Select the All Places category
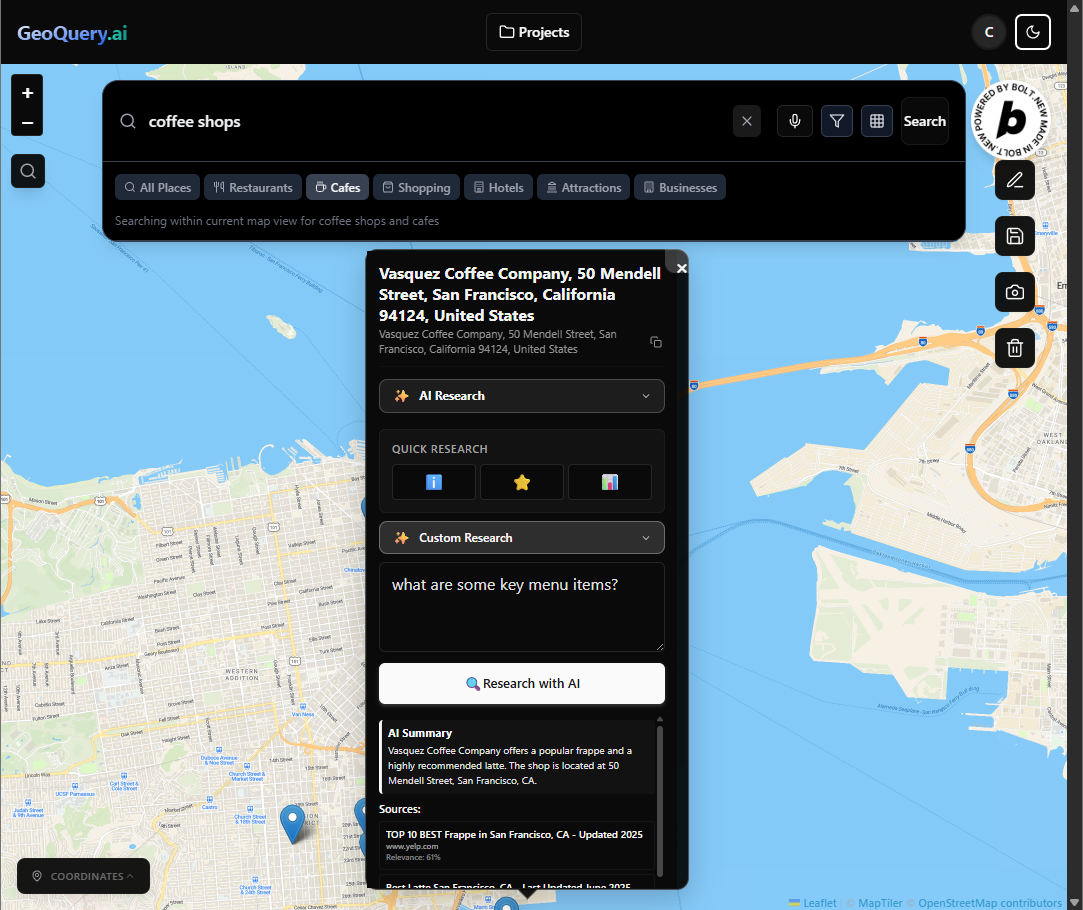1083x910 pixels. tap(157, 187)
